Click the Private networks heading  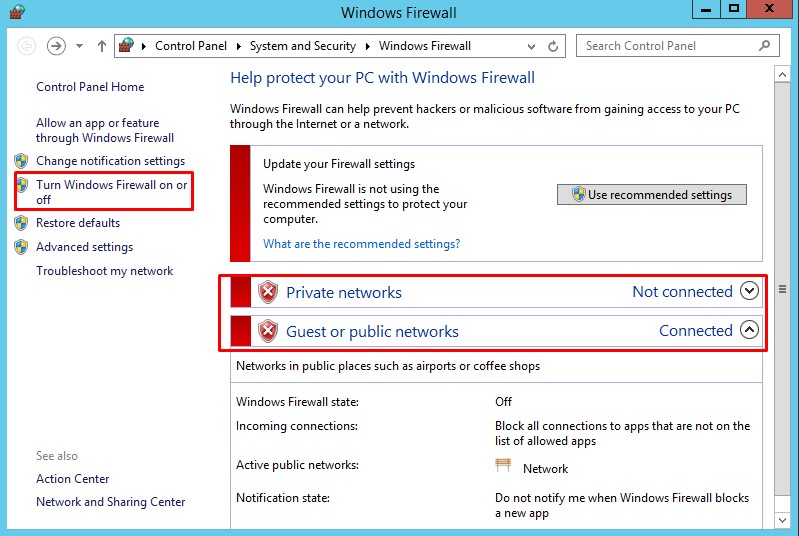344,293
